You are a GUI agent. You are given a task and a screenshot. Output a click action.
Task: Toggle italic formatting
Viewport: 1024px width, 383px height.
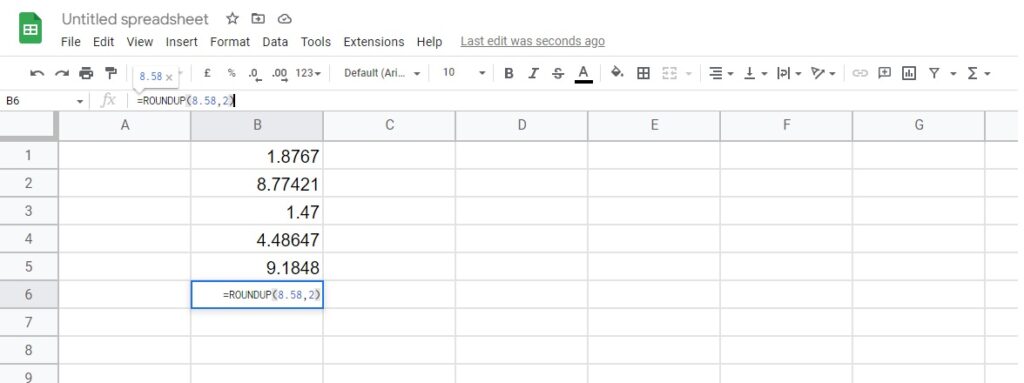[533, 73]
